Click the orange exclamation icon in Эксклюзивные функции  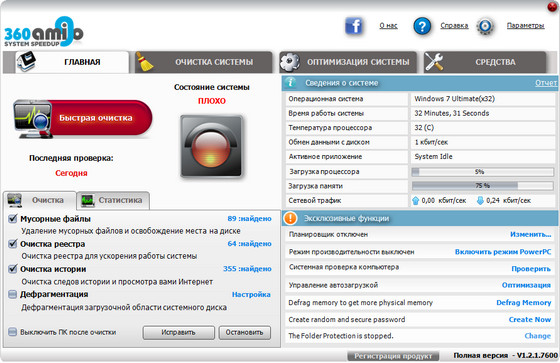(290, 218)
